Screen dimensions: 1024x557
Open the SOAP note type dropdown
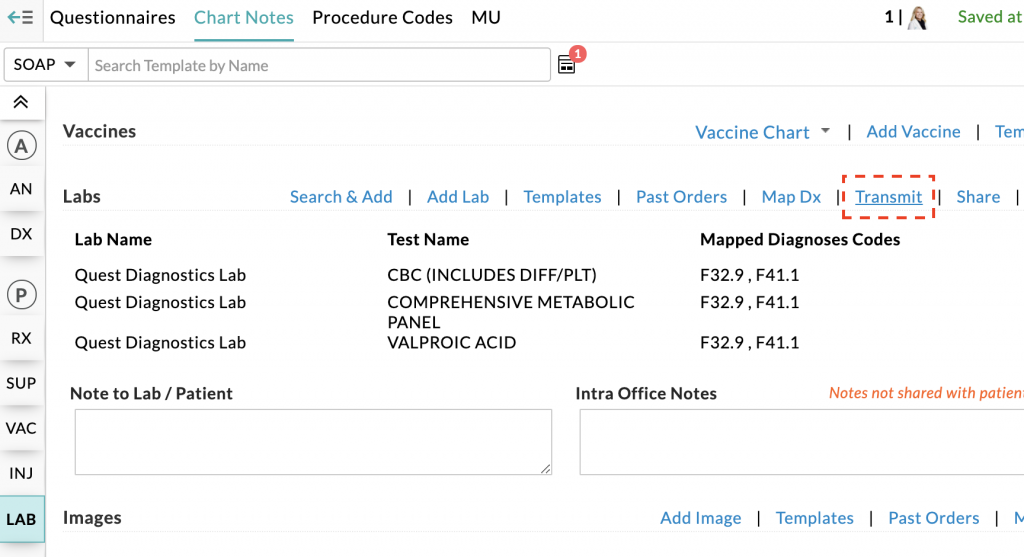46,65
